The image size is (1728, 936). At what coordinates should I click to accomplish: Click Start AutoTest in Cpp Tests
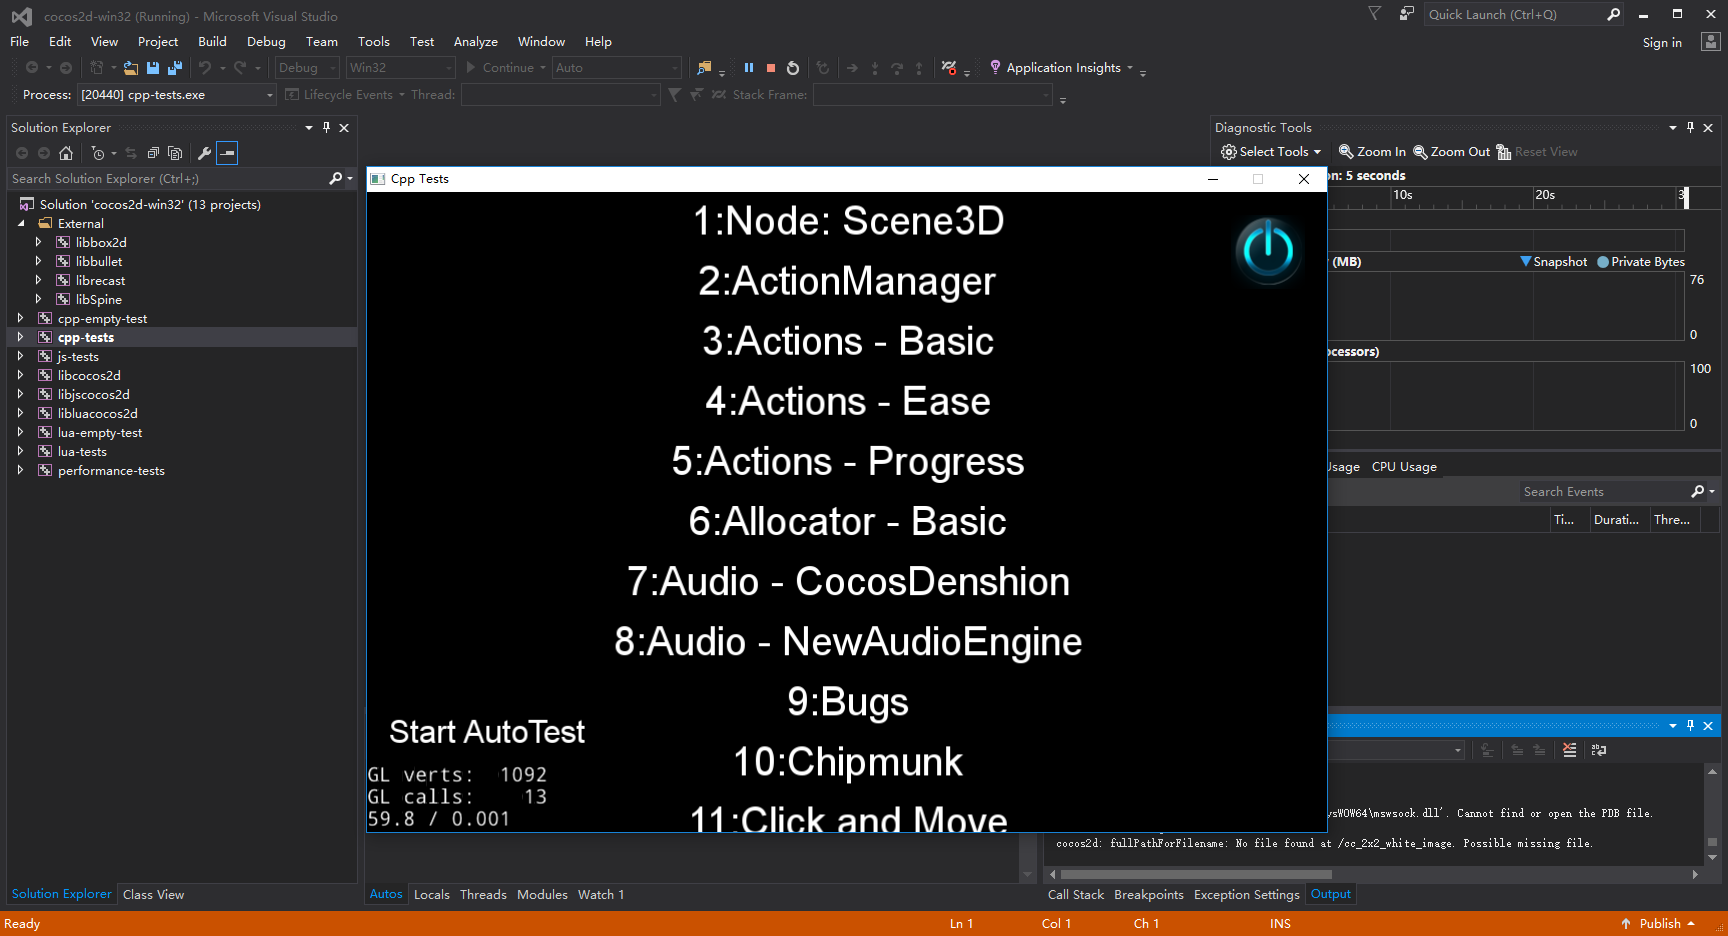pos(487,732)
